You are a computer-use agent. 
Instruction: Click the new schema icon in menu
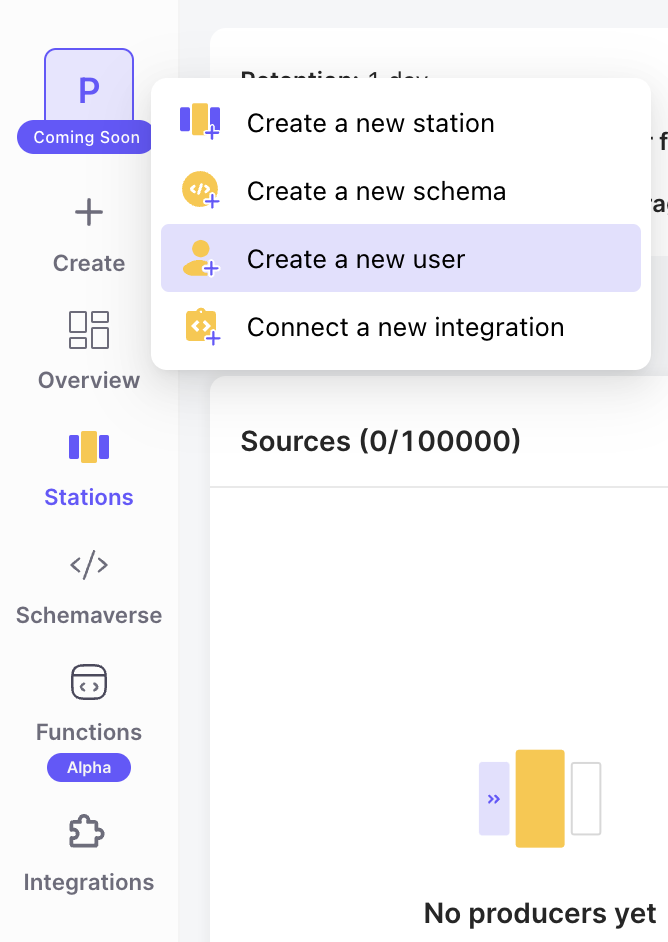tap(201, 190)
